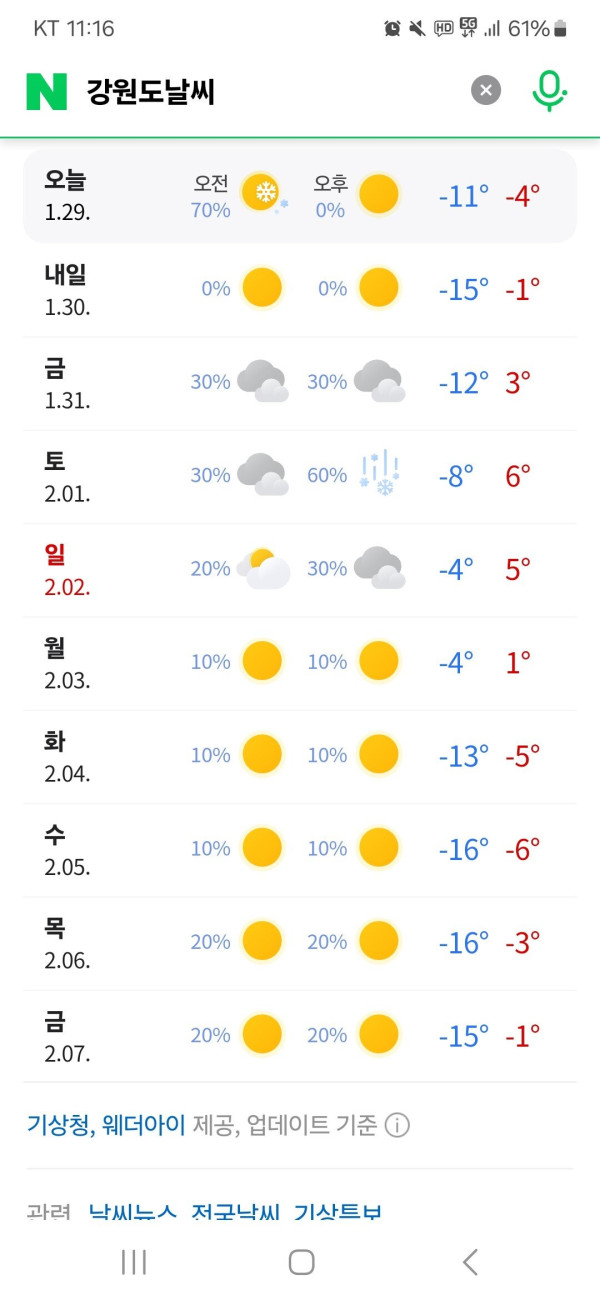
Task: Tap the 전국날씨 related search link
Action: (x=236, y=1213)
